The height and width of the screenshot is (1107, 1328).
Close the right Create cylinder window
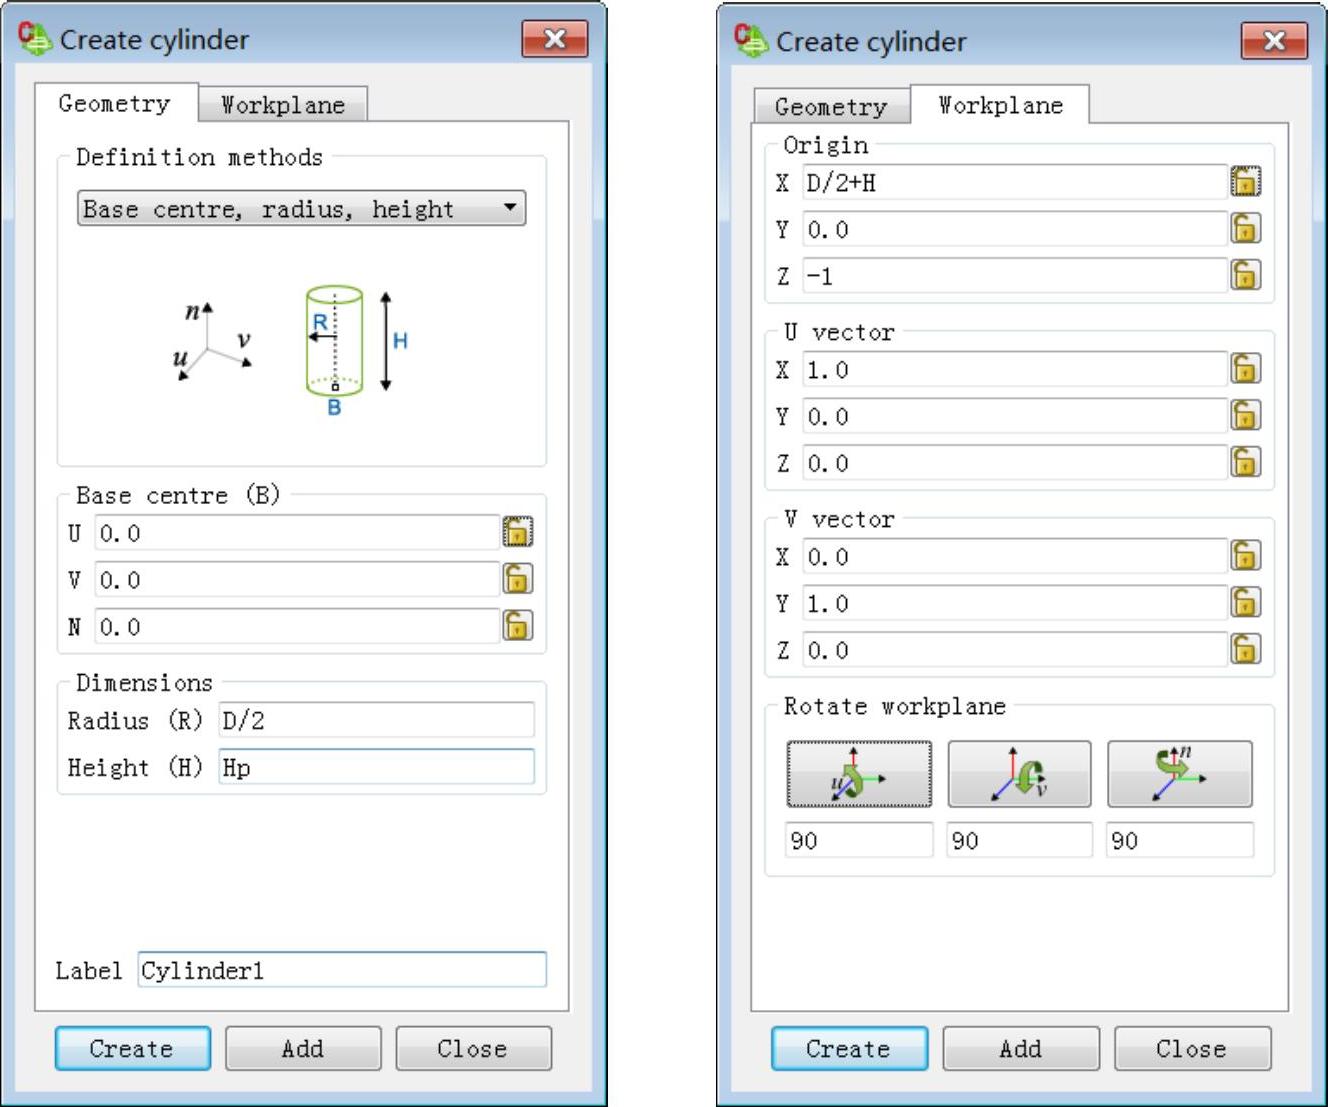(1274, 41)
